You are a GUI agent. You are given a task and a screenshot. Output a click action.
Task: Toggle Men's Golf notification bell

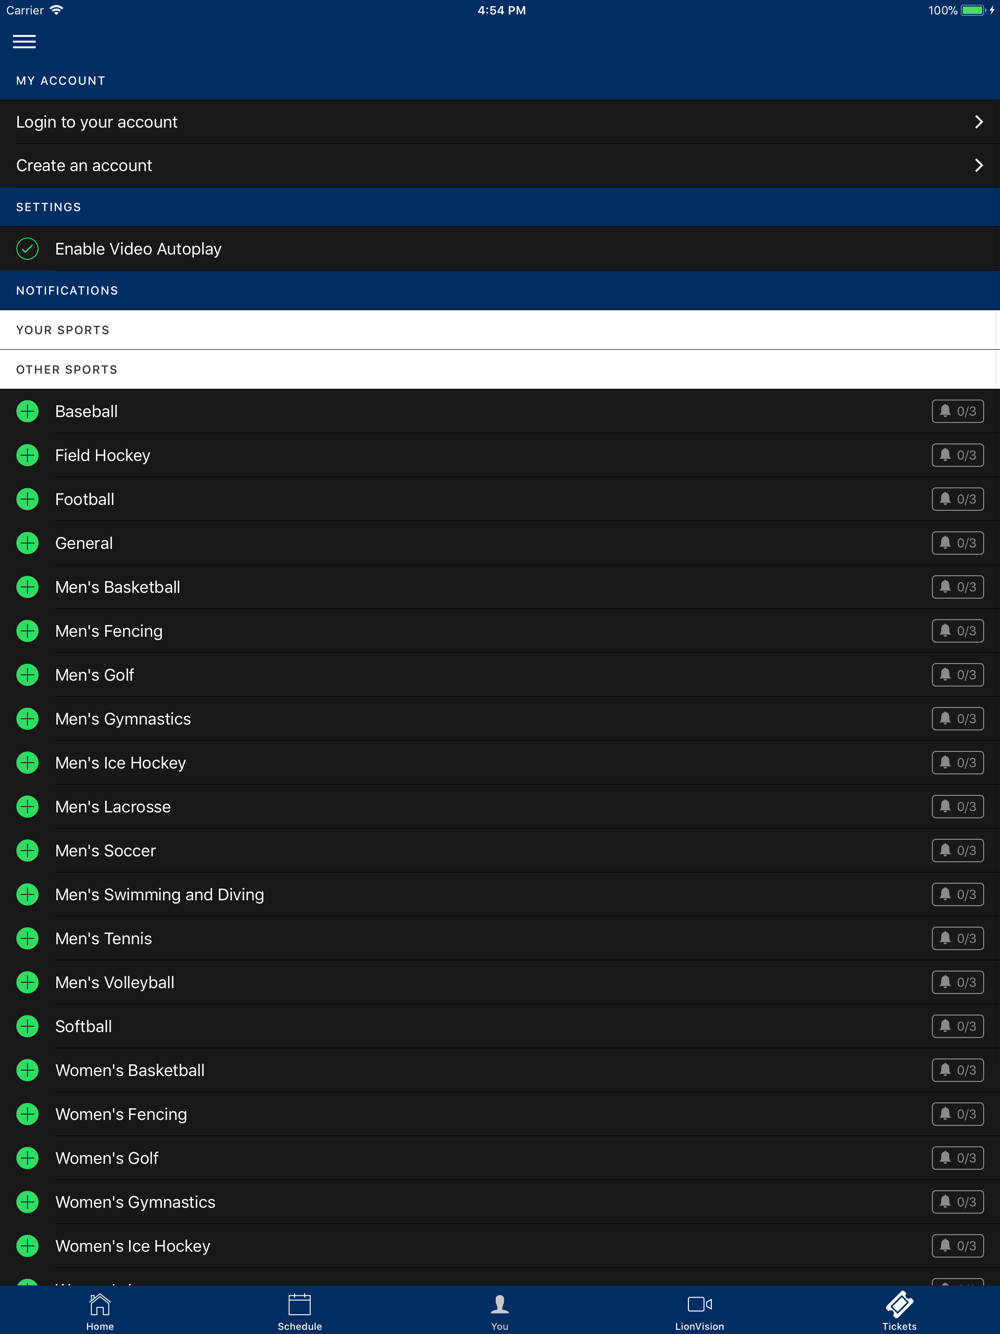(958, 675)
